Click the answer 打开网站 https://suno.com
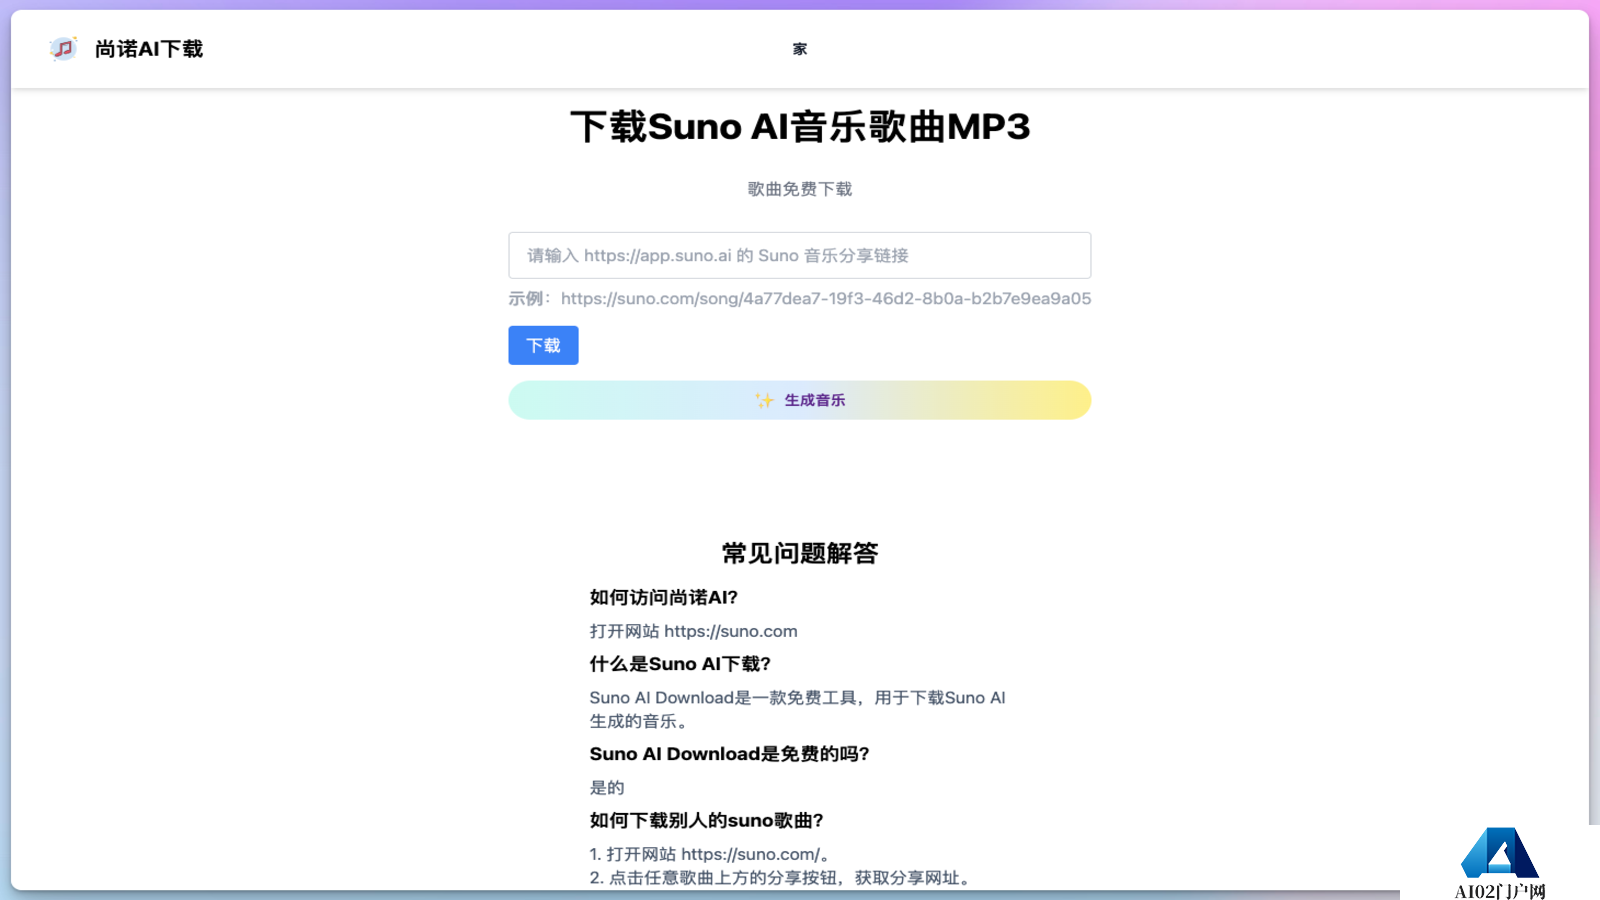 694,631
